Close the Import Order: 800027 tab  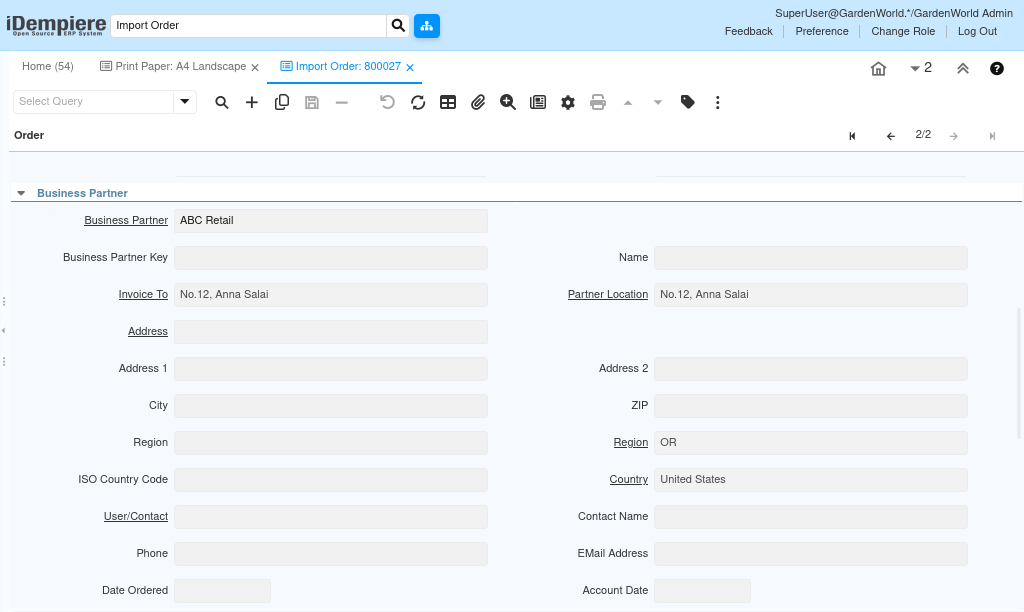(x=410, y=67)
